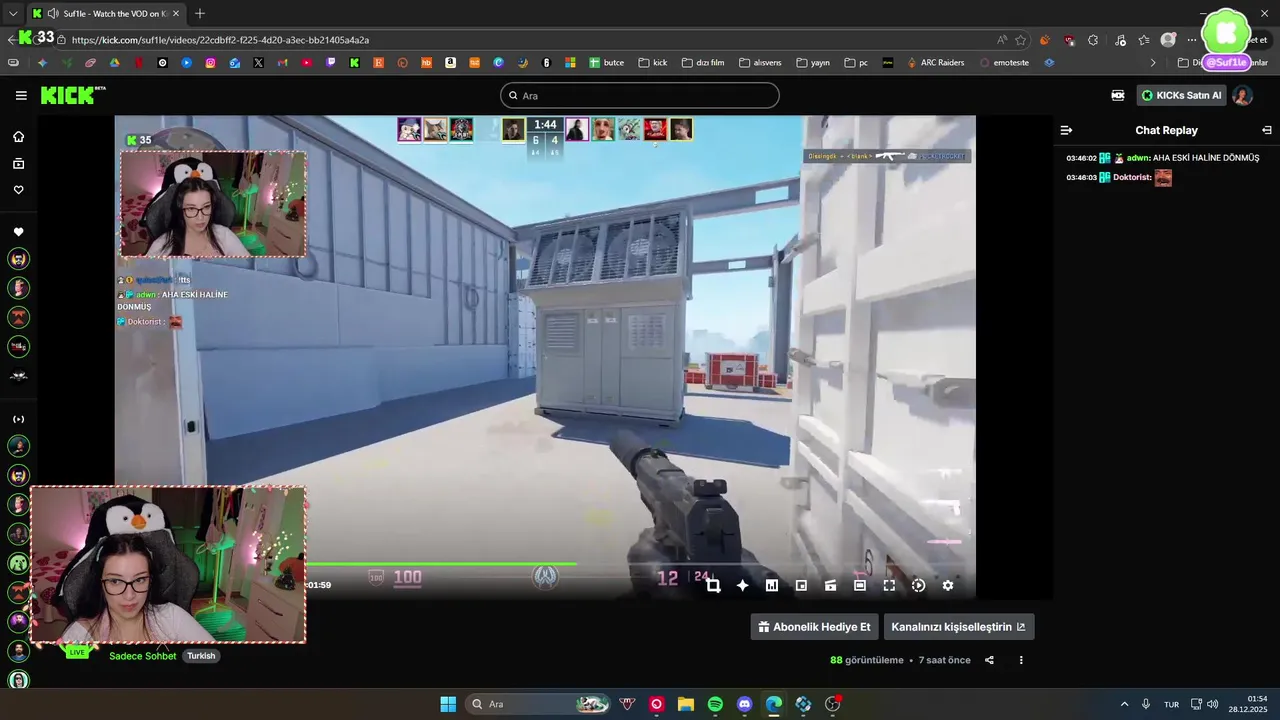Click the sparkle icon in player controls
The height and width of the screenshot is (720, 1280).
742,586
